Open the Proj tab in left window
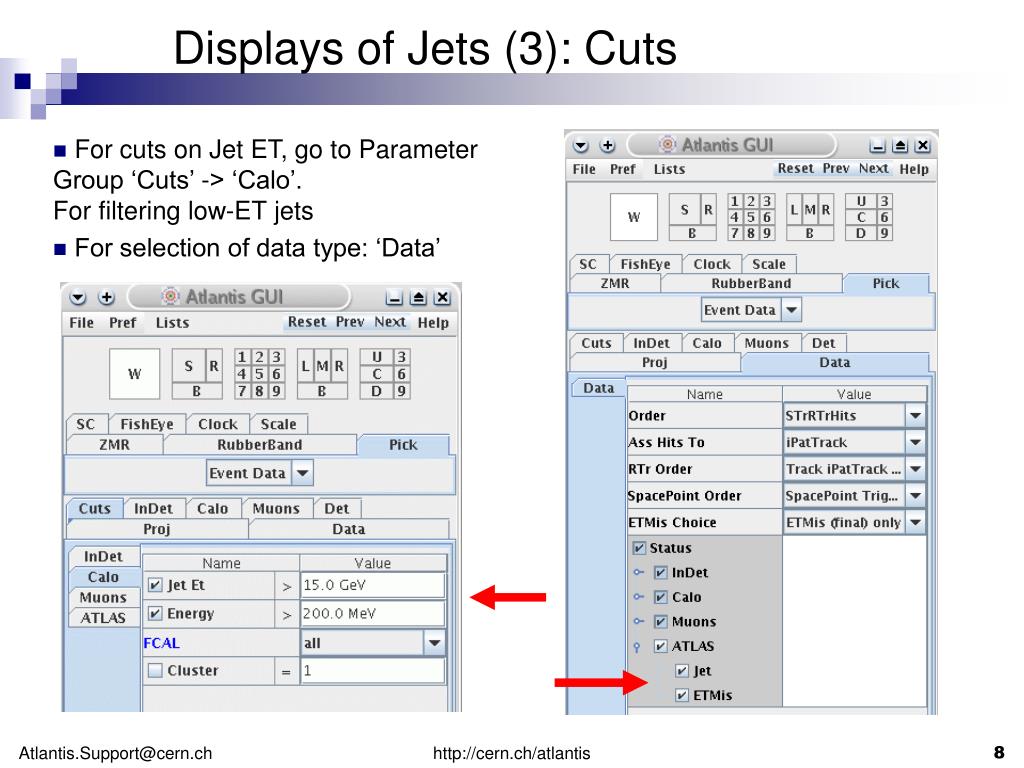 (157, 529)
